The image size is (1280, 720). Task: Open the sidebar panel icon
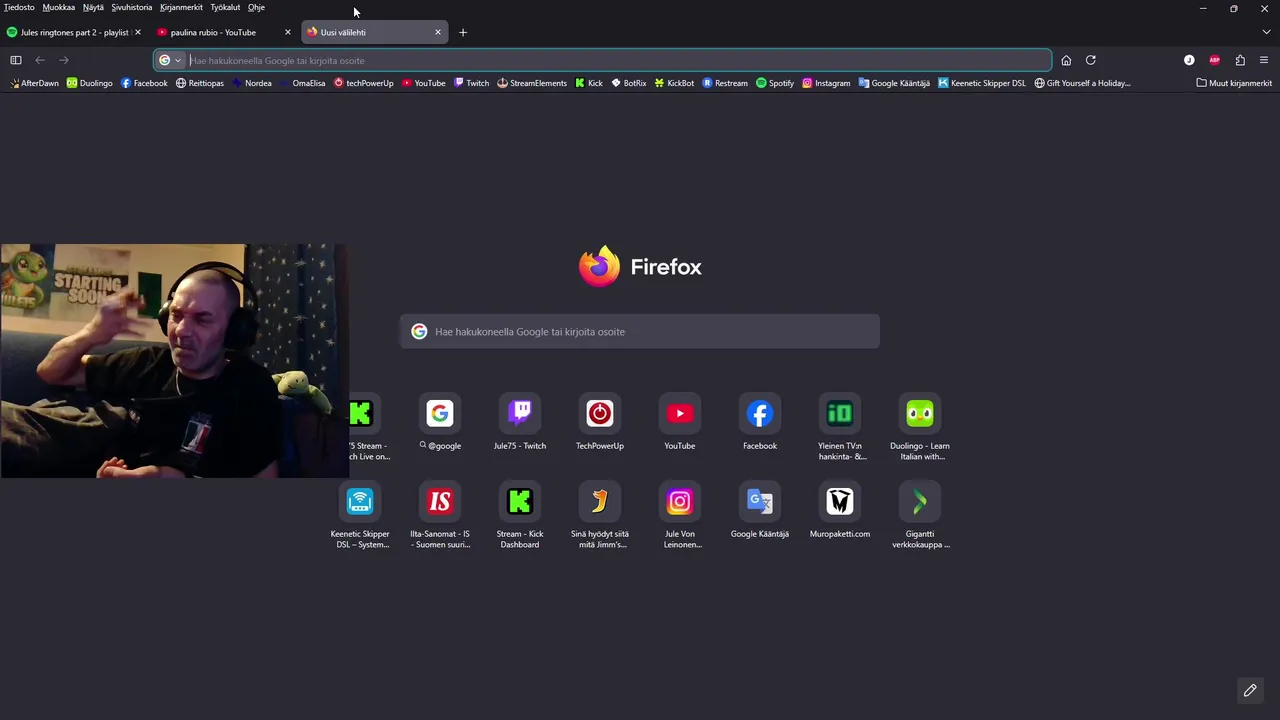[x=16, y=60]
